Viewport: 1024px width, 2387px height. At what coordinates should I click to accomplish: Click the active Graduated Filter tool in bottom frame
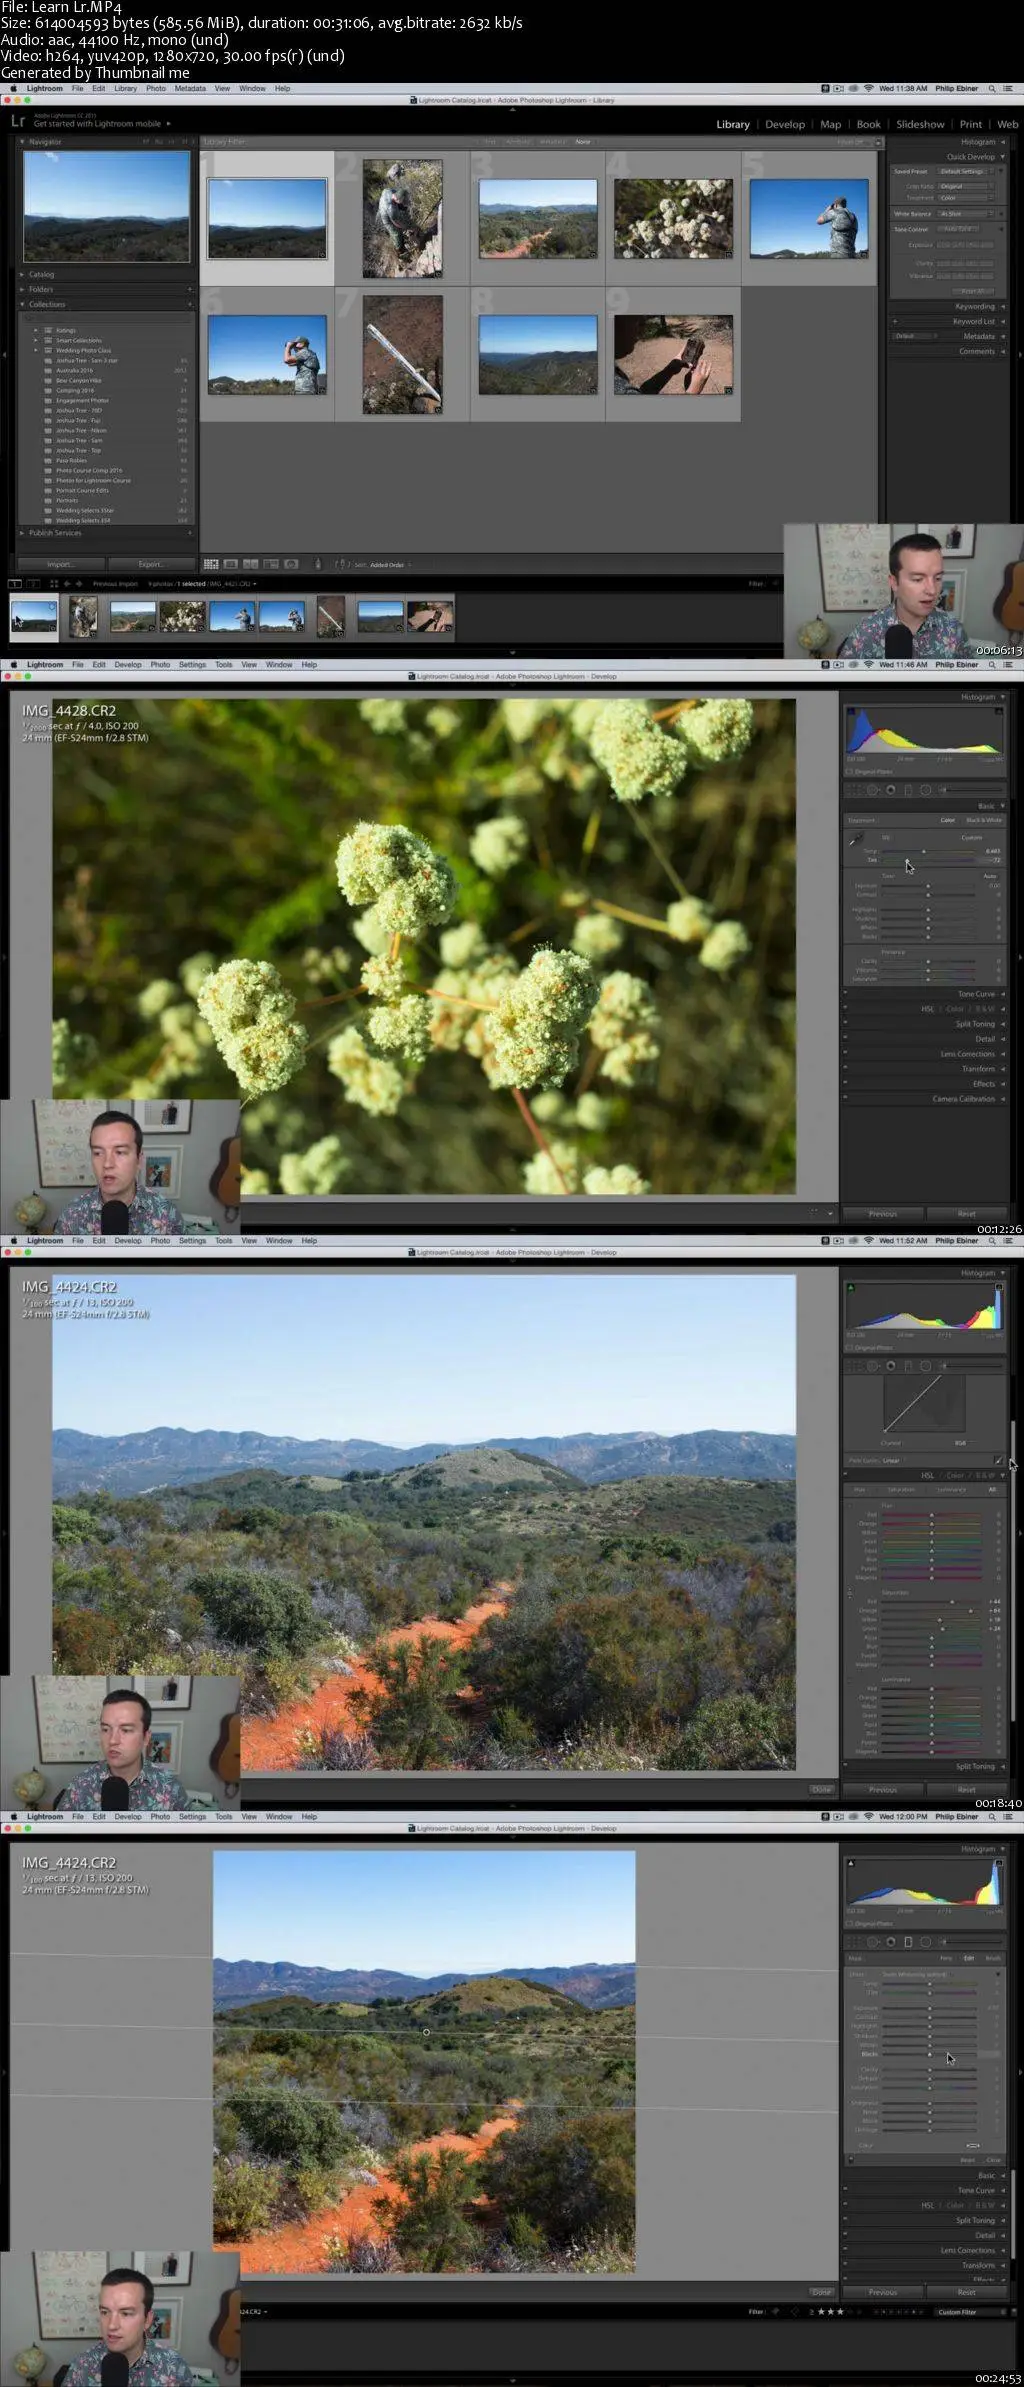pyautogui.click(x=908, y=1942)
